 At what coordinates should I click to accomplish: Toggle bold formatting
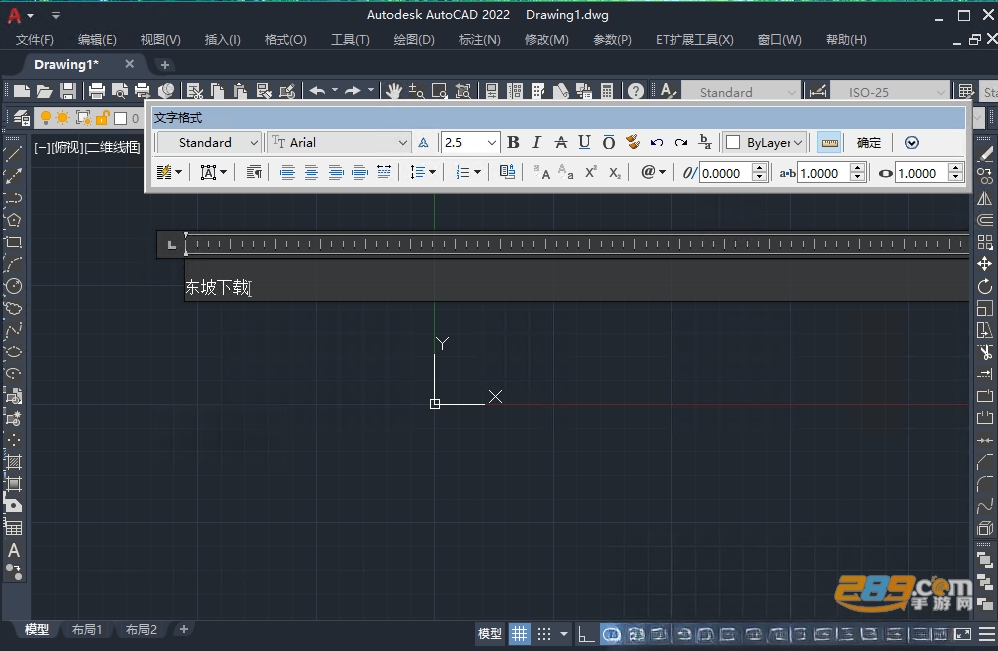pyautogui.click(x=513, y=143)
